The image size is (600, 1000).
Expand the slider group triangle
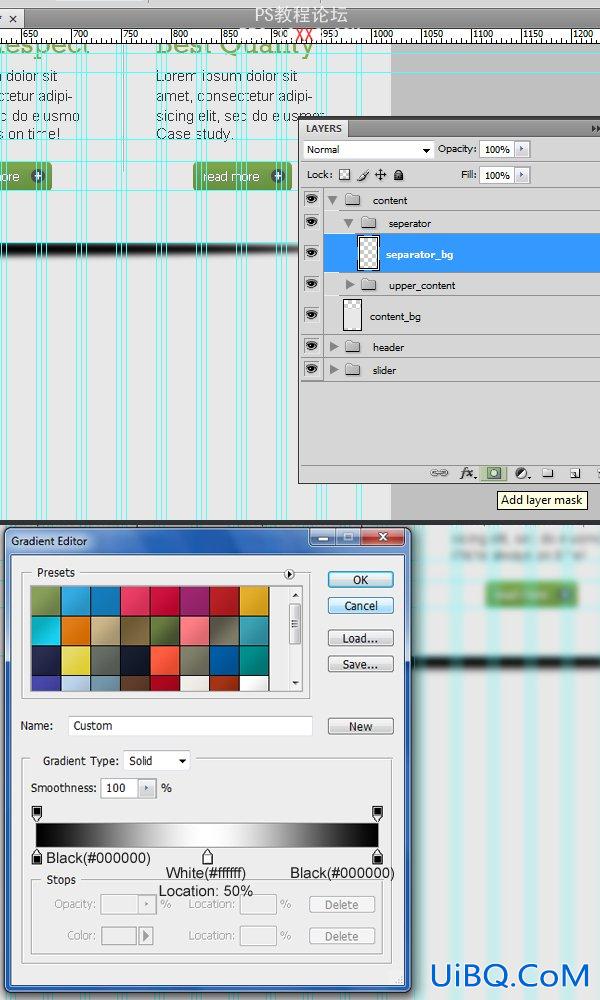[334, 369]
